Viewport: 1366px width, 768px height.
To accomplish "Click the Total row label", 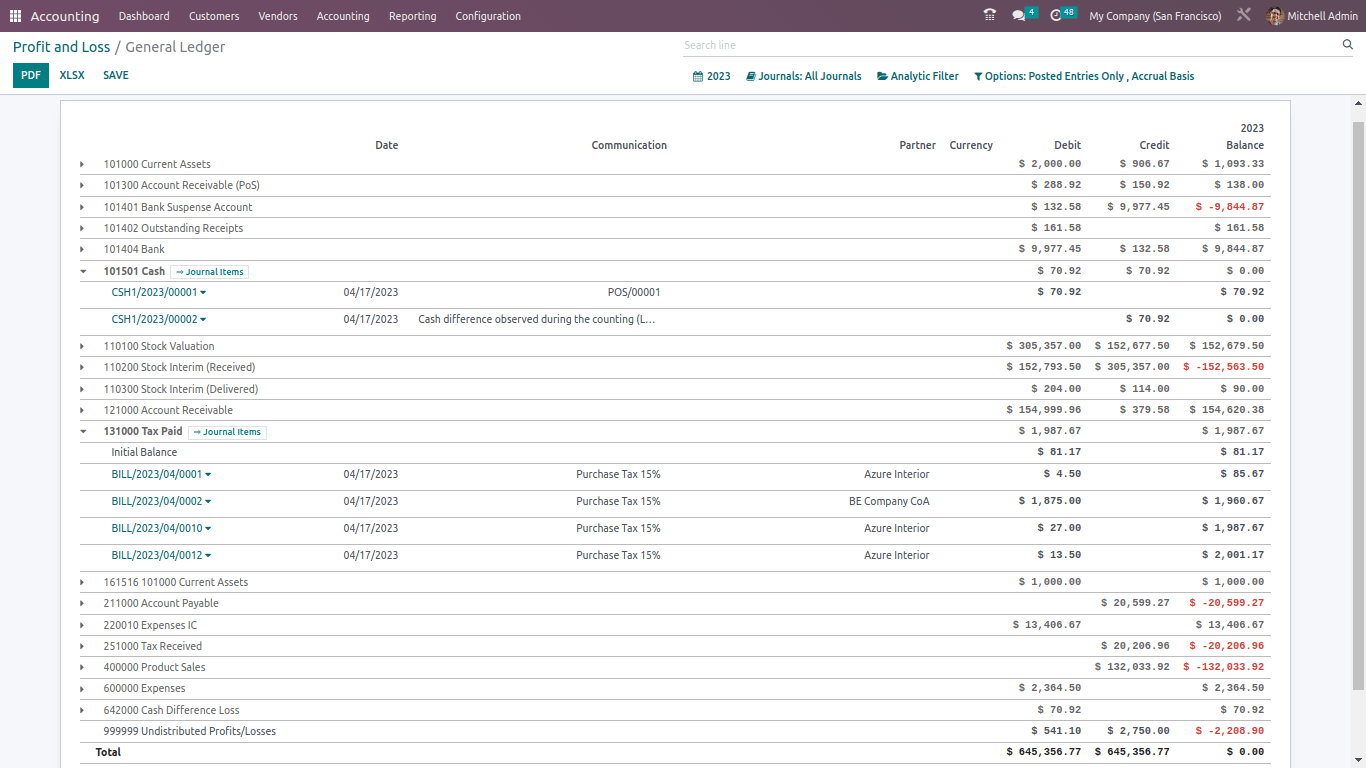I will click(108, 752).
